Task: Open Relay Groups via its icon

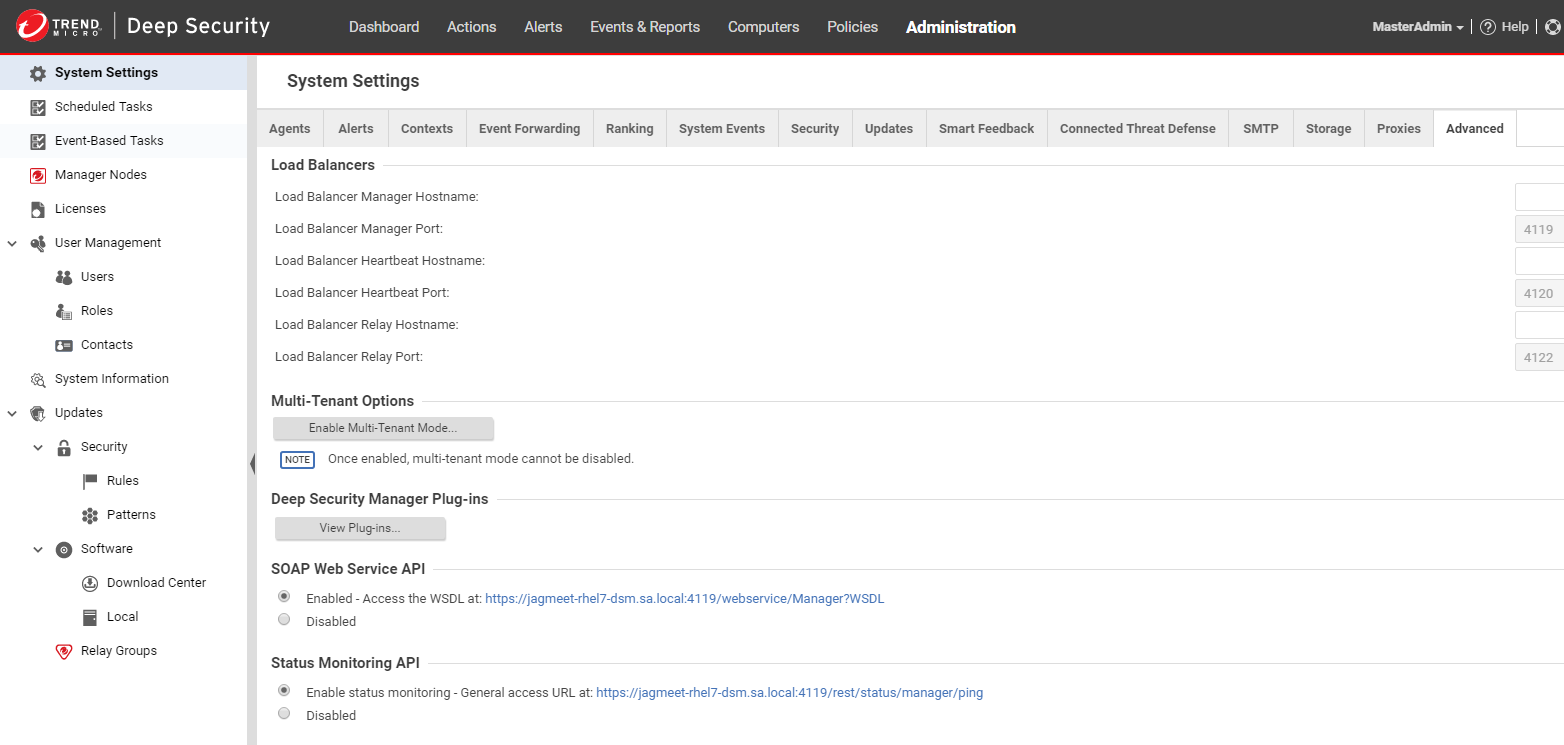Action: click(x=64, y=651)
